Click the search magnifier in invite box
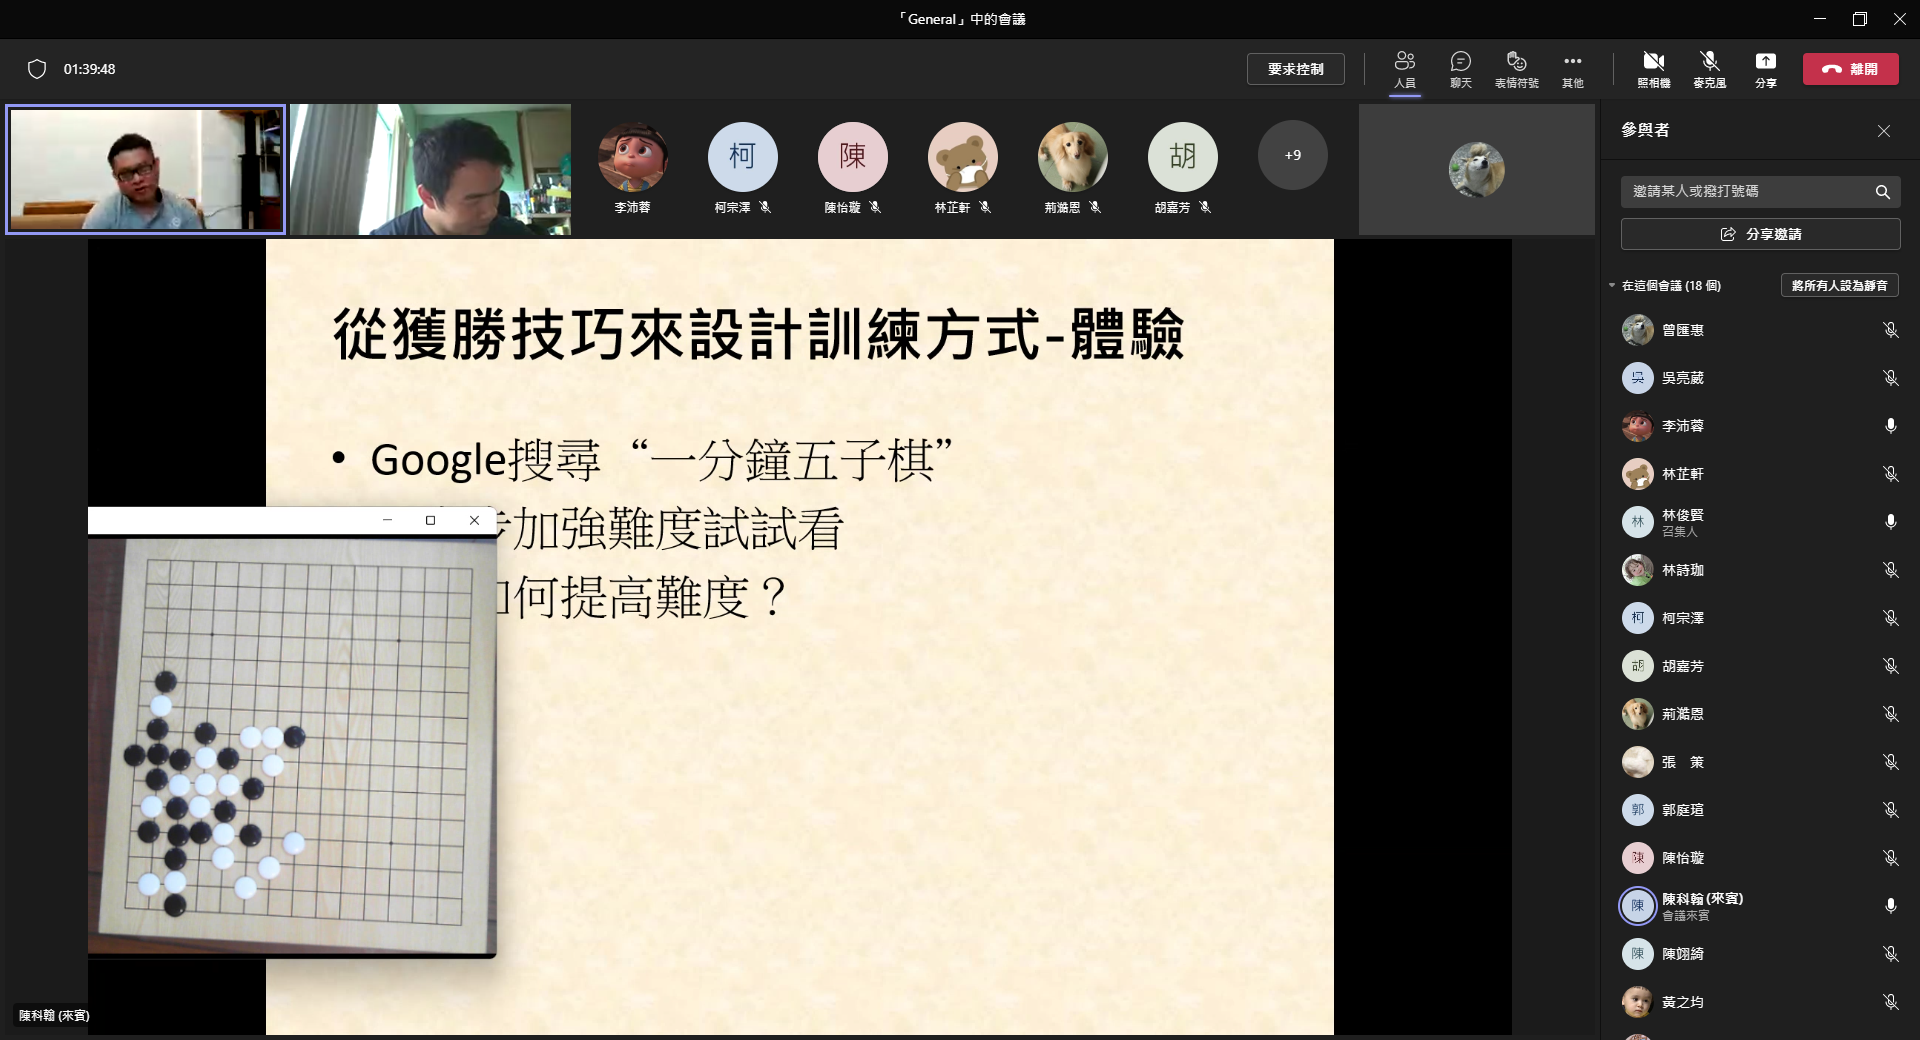 coord(1882,192)
